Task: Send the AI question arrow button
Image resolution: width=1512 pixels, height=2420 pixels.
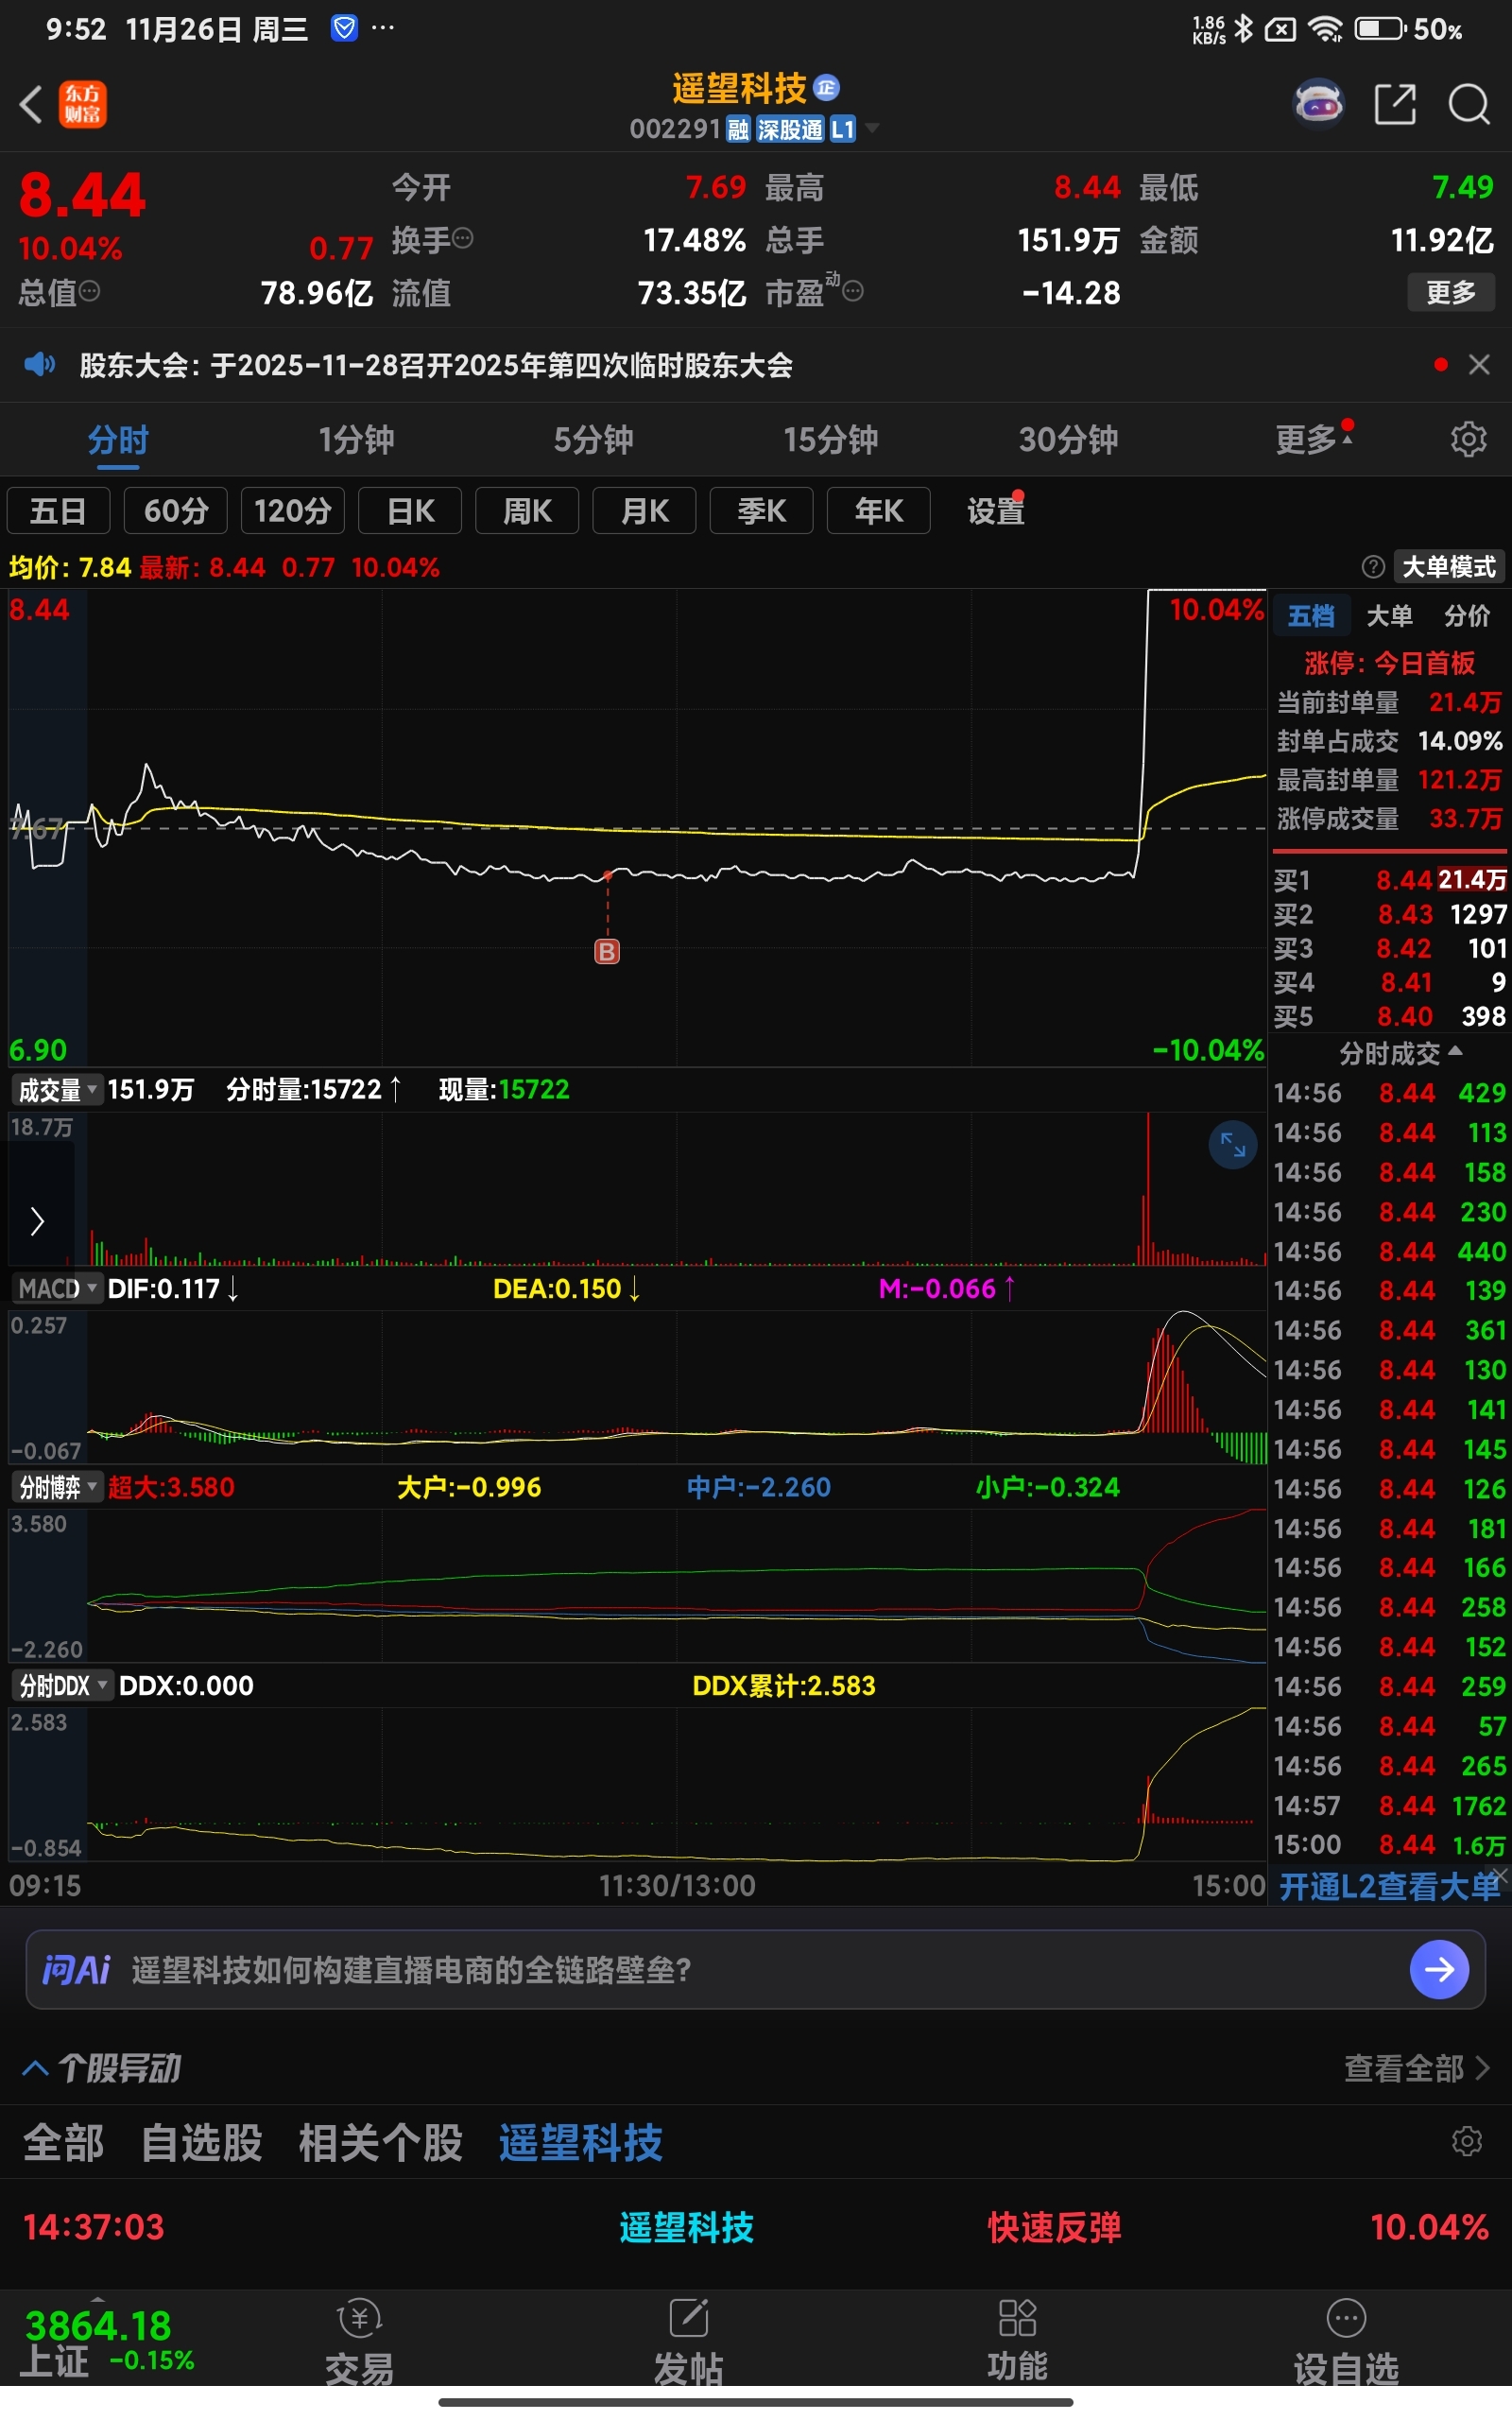Action: (x=1439, y=1970)
